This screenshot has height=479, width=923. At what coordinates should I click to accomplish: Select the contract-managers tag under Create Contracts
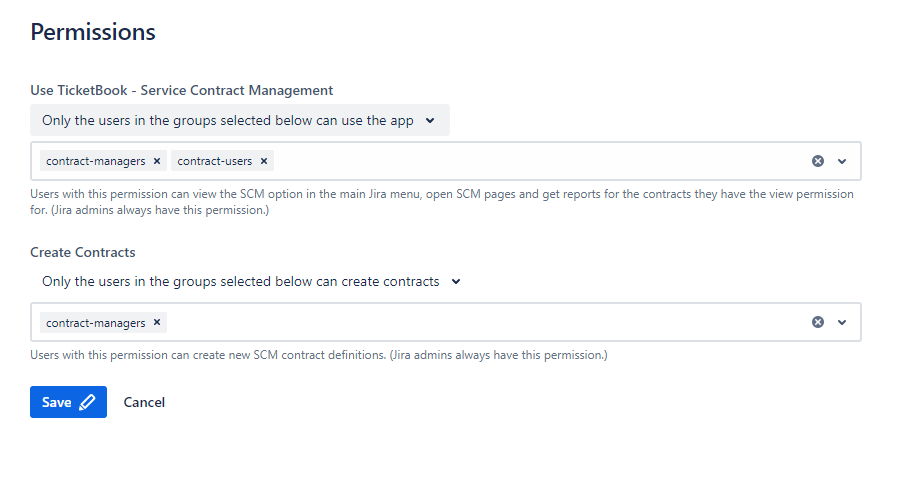[x=95, y=323]
